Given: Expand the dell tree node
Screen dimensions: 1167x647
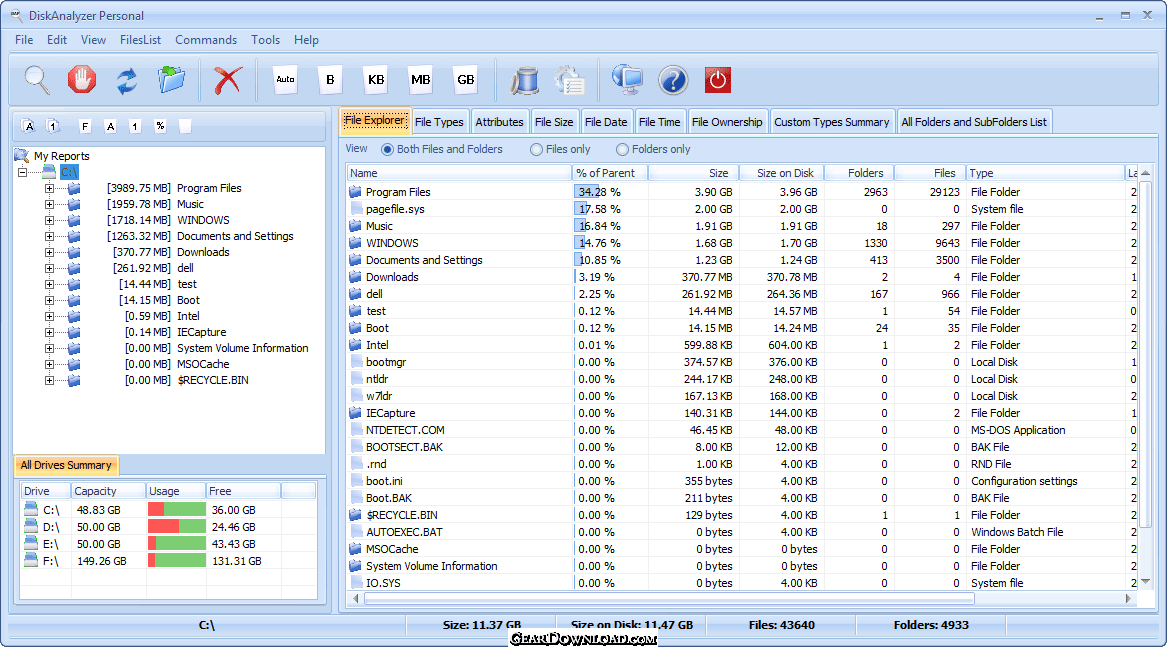Looking at the screenshot, I should coord(49,268).
